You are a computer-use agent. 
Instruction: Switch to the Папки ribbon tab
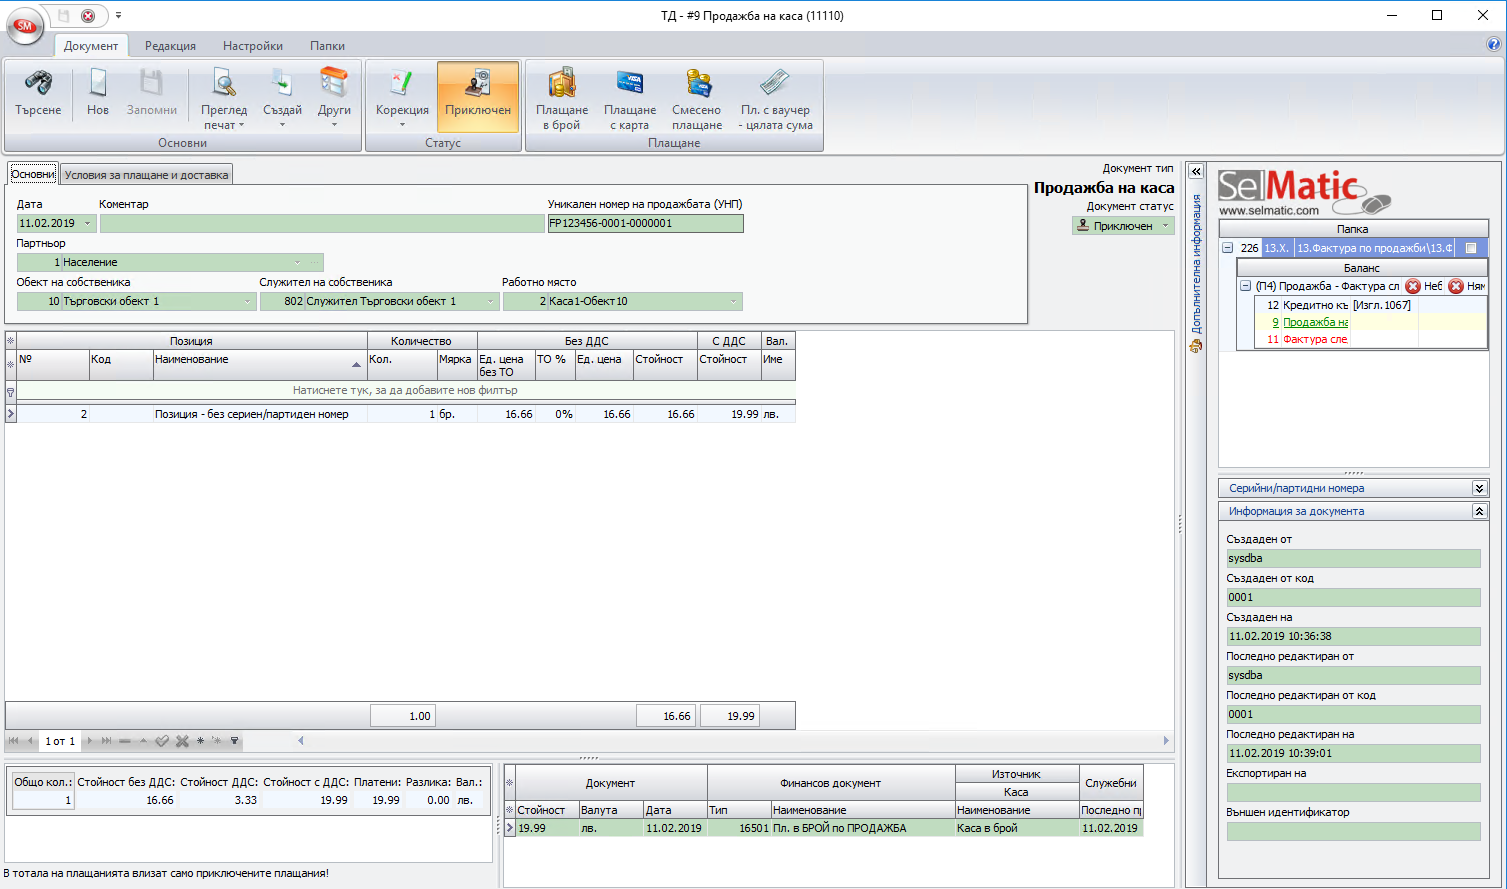[327, 46]
